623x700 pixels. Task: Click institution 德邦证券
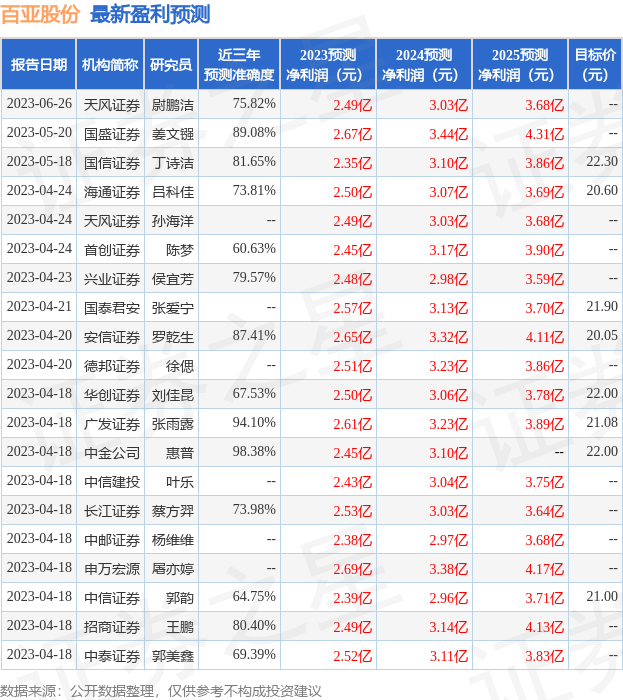click(x=112, y=367)
